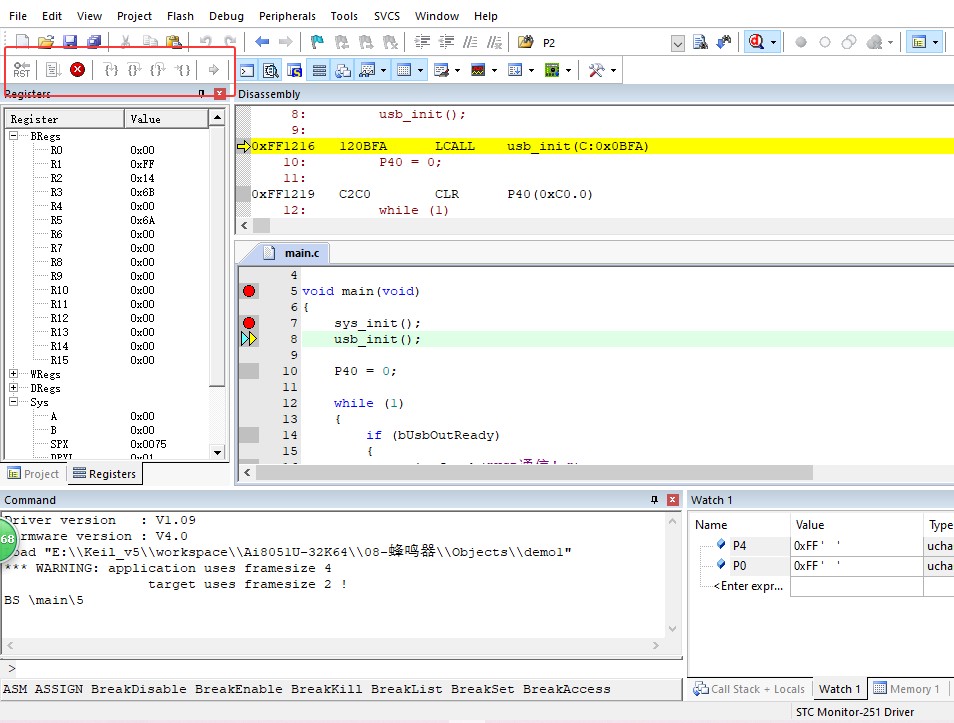Open the Flash menu
This screenshot has height=723, width=954.
[x=180, y=16]
